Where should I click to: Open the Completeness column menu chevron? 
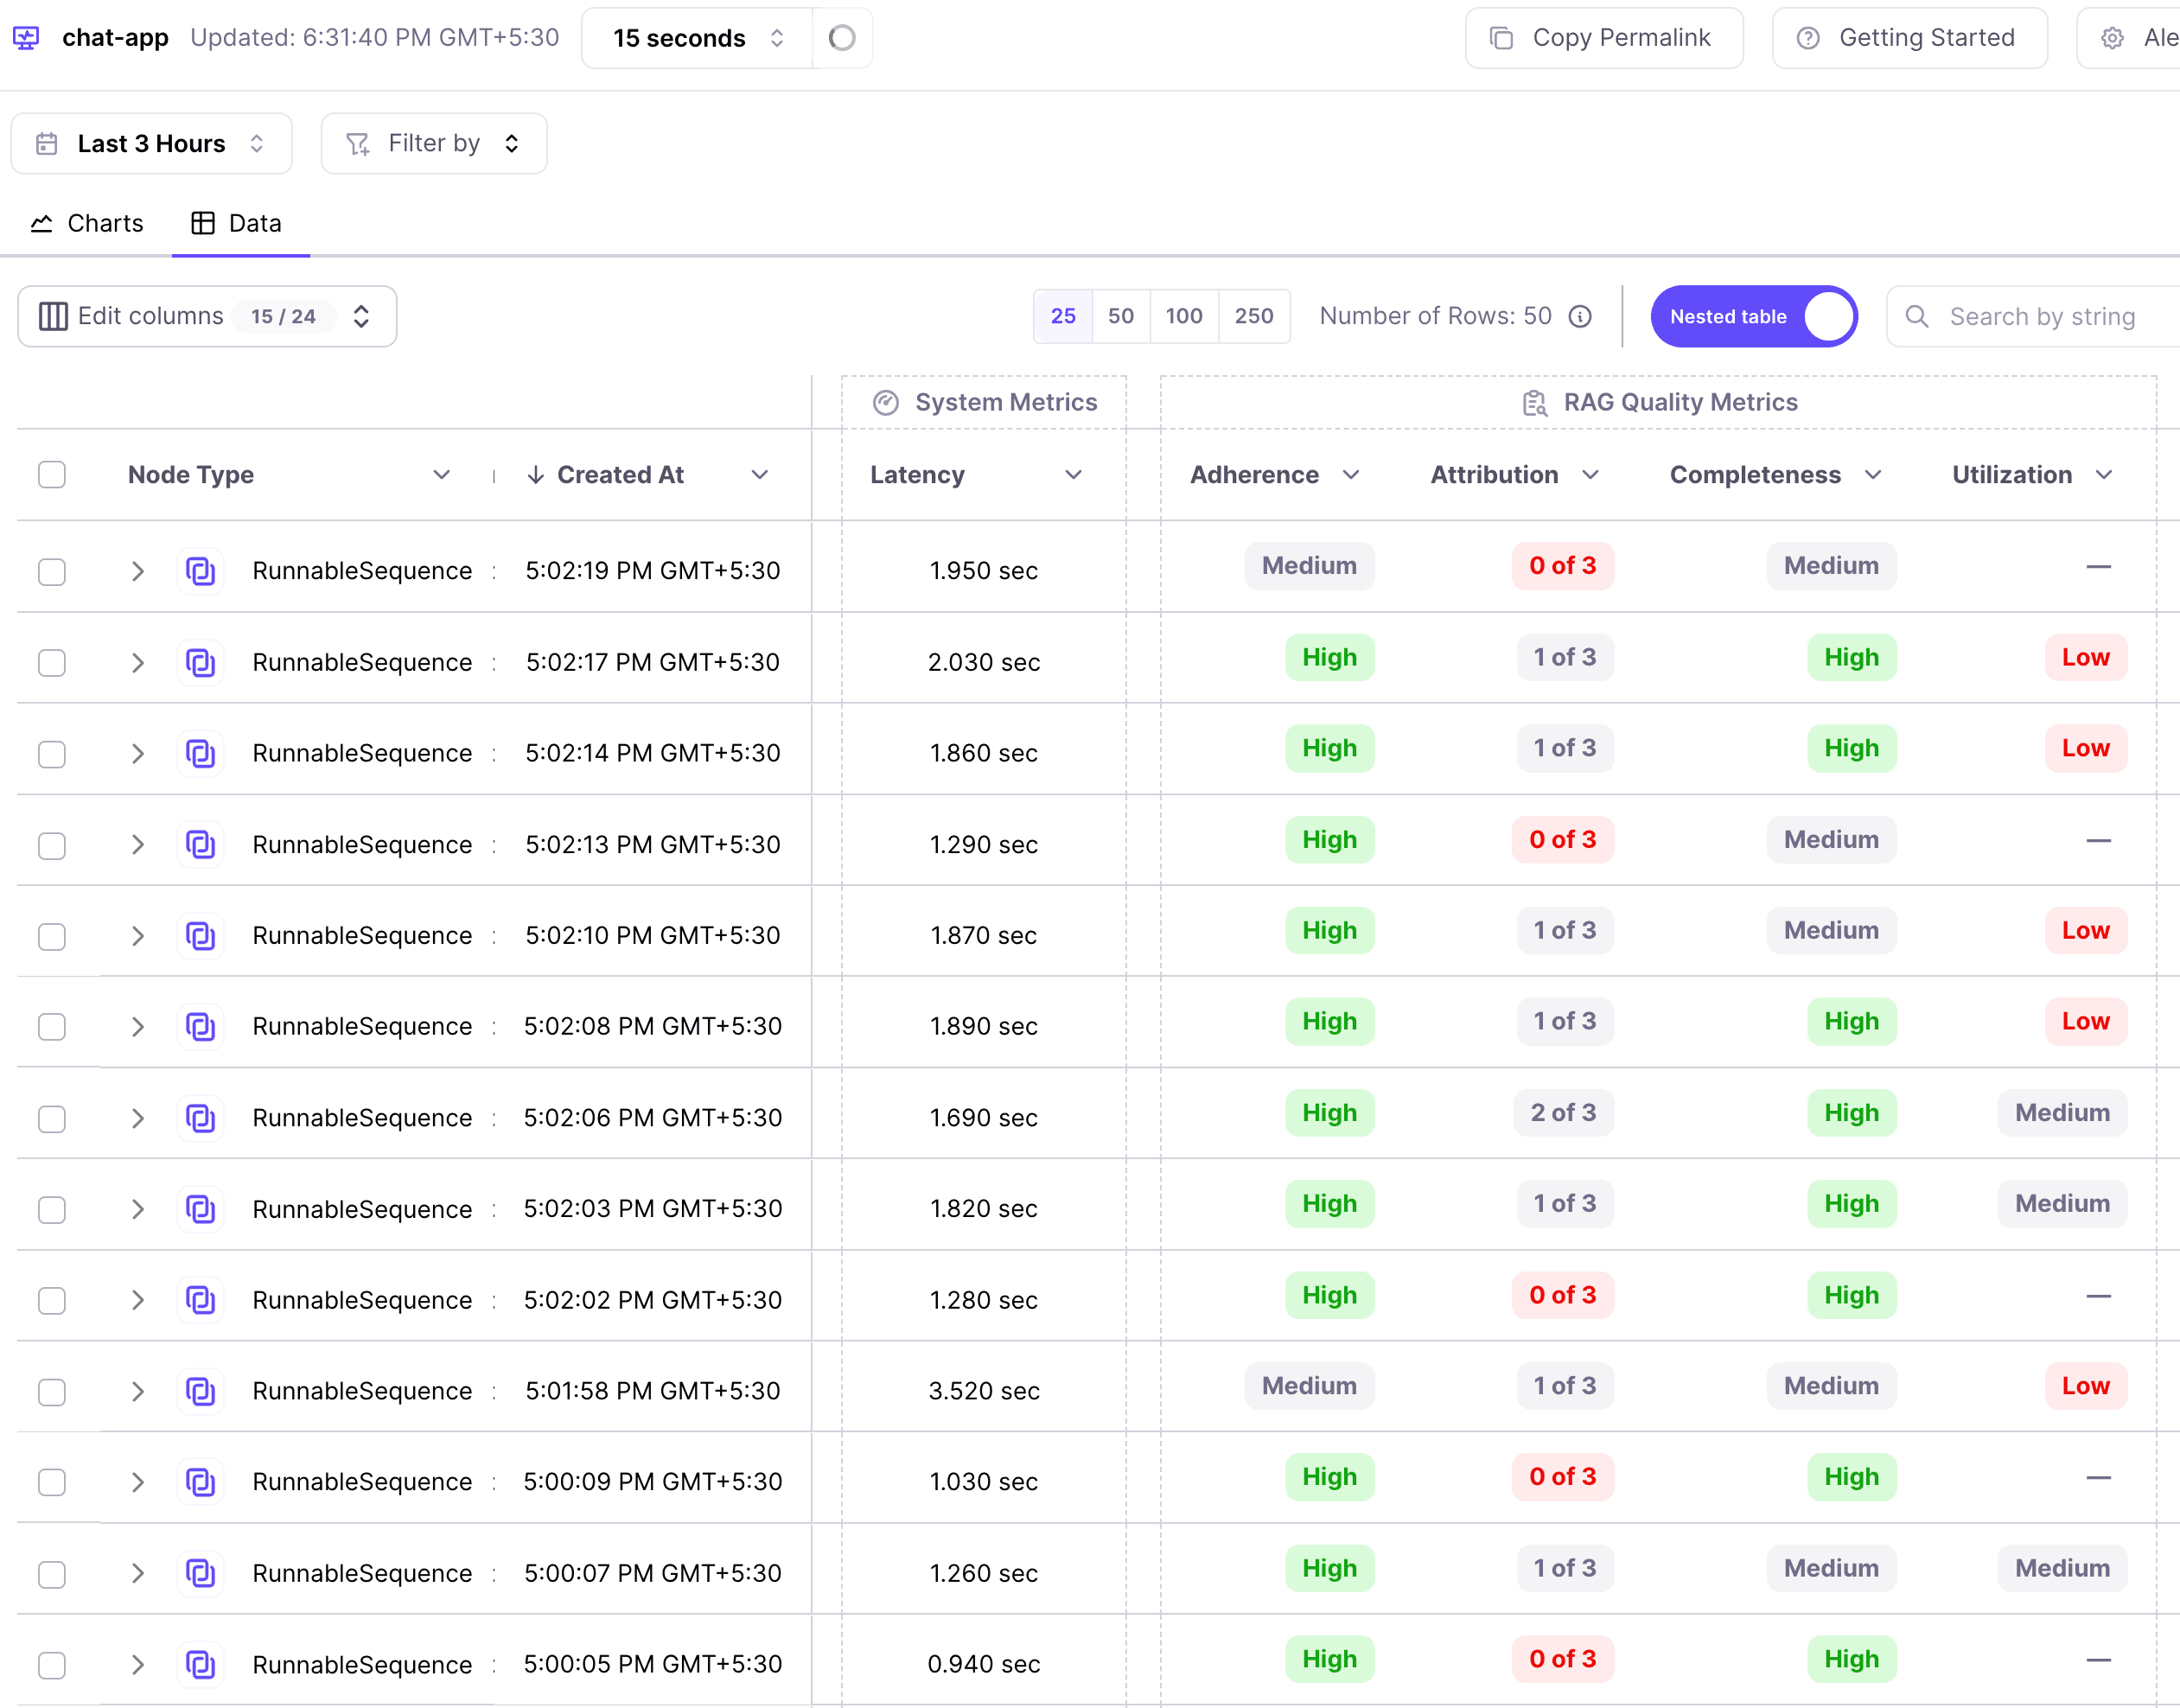coord(1872,474)
